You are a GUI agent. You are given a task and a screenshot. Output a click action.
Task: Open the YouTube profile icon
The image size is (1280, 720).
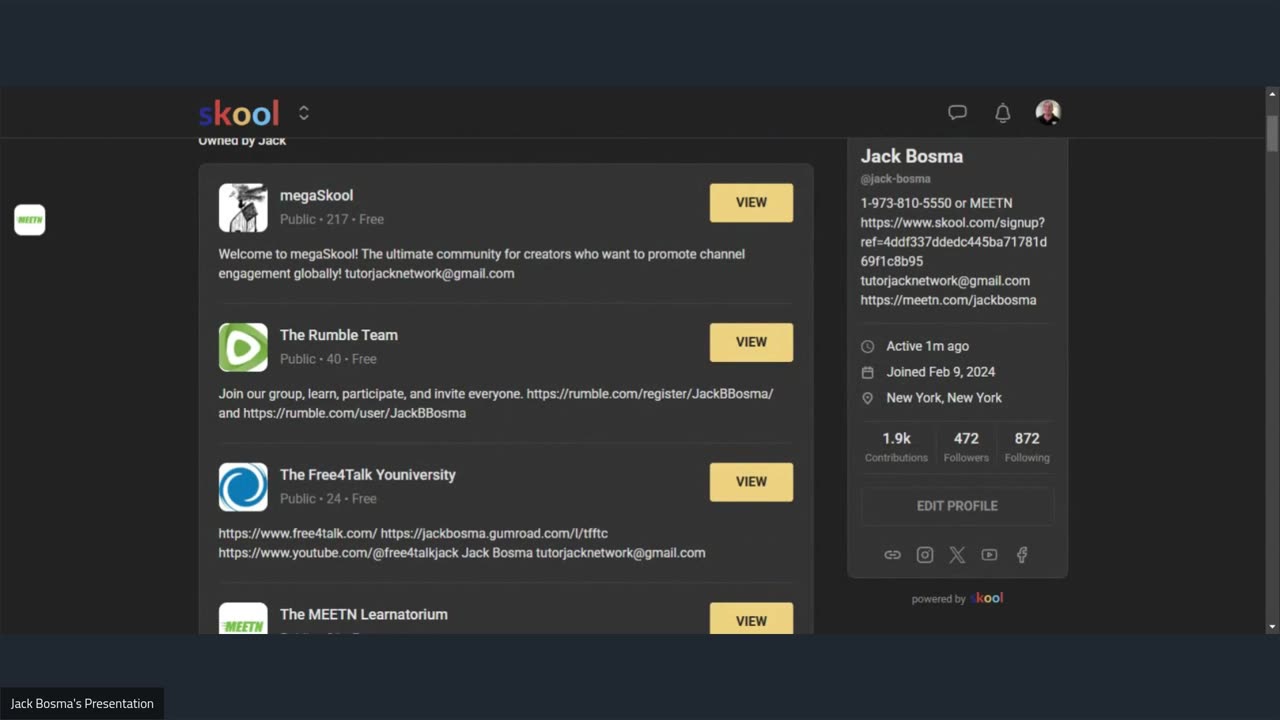click(989, 555)
